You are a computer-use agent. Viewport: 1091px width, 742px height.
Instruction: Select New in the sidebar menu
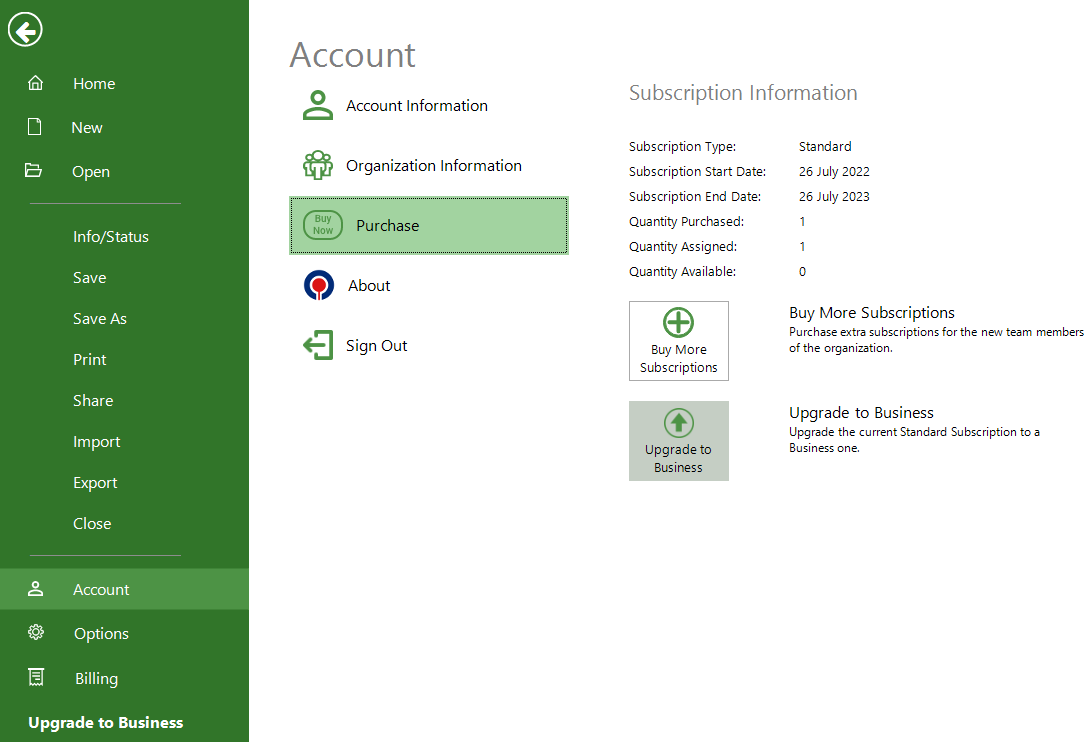coord(125,127)
